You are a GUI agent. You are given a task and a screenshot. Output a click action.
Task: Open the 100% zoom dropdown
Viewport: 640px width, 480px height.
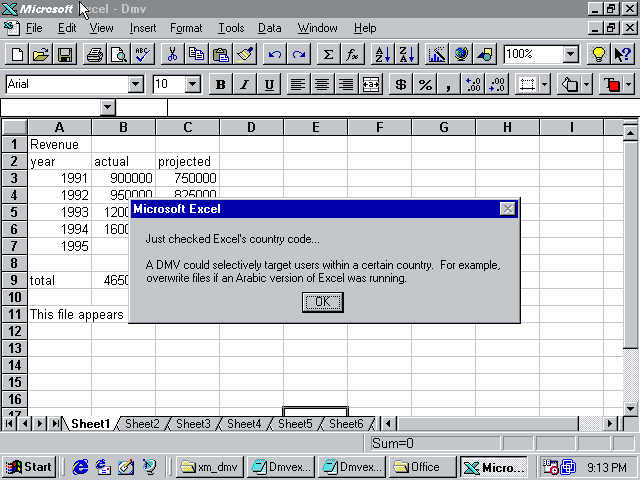tap(571, 54)
